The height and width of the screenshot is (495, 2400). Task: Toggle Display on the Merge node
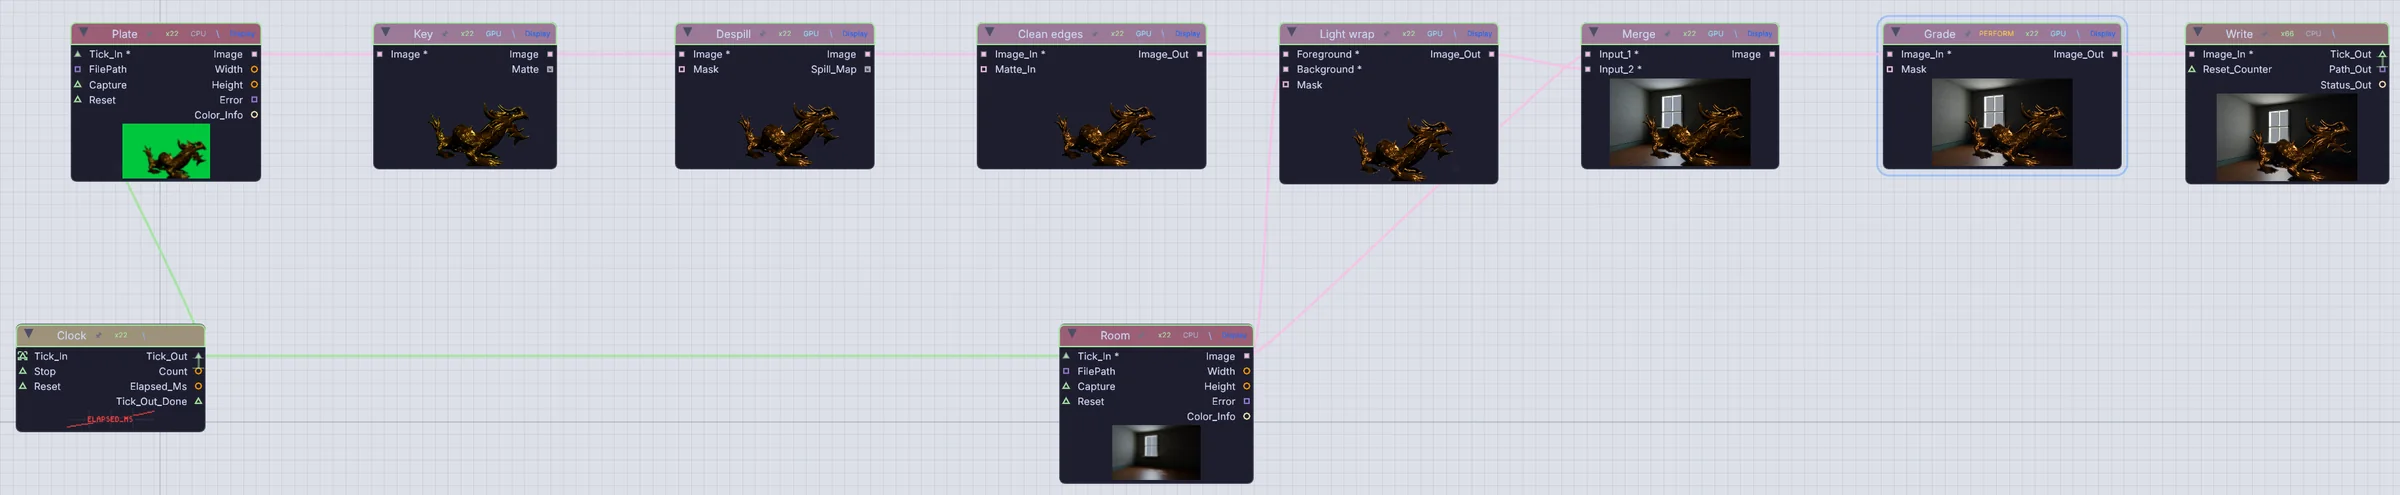(1760, 34)
